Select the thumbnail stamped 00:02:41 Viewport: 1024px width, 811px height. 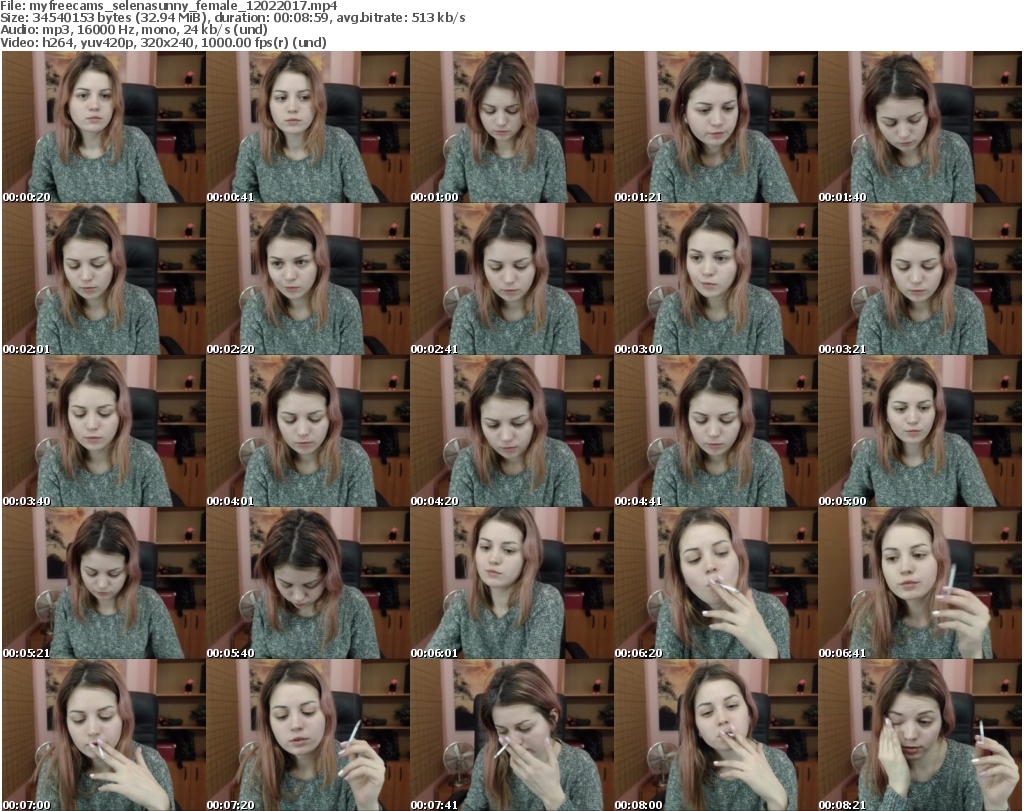coord(511,279)
